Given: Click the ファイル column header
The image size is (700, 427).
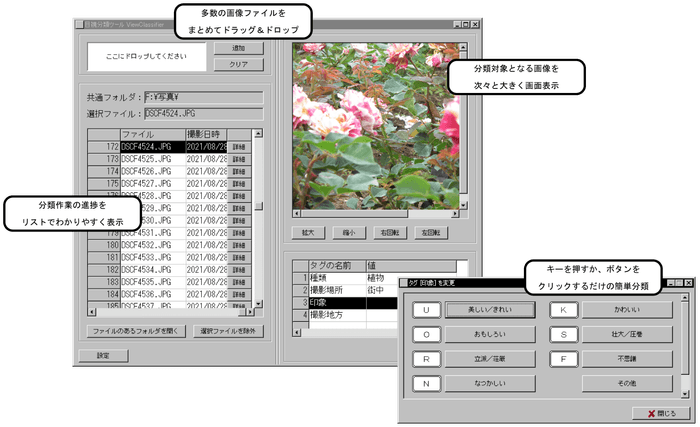Looking at the screenshot, I should (x=153, y=134).
